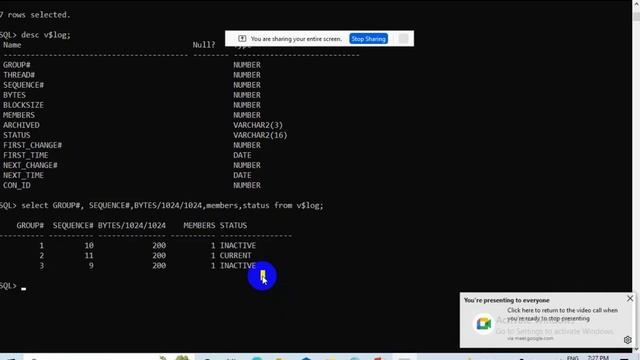
Task: Click the CURRENT status in group 2 row
Action: pos(236,256)
